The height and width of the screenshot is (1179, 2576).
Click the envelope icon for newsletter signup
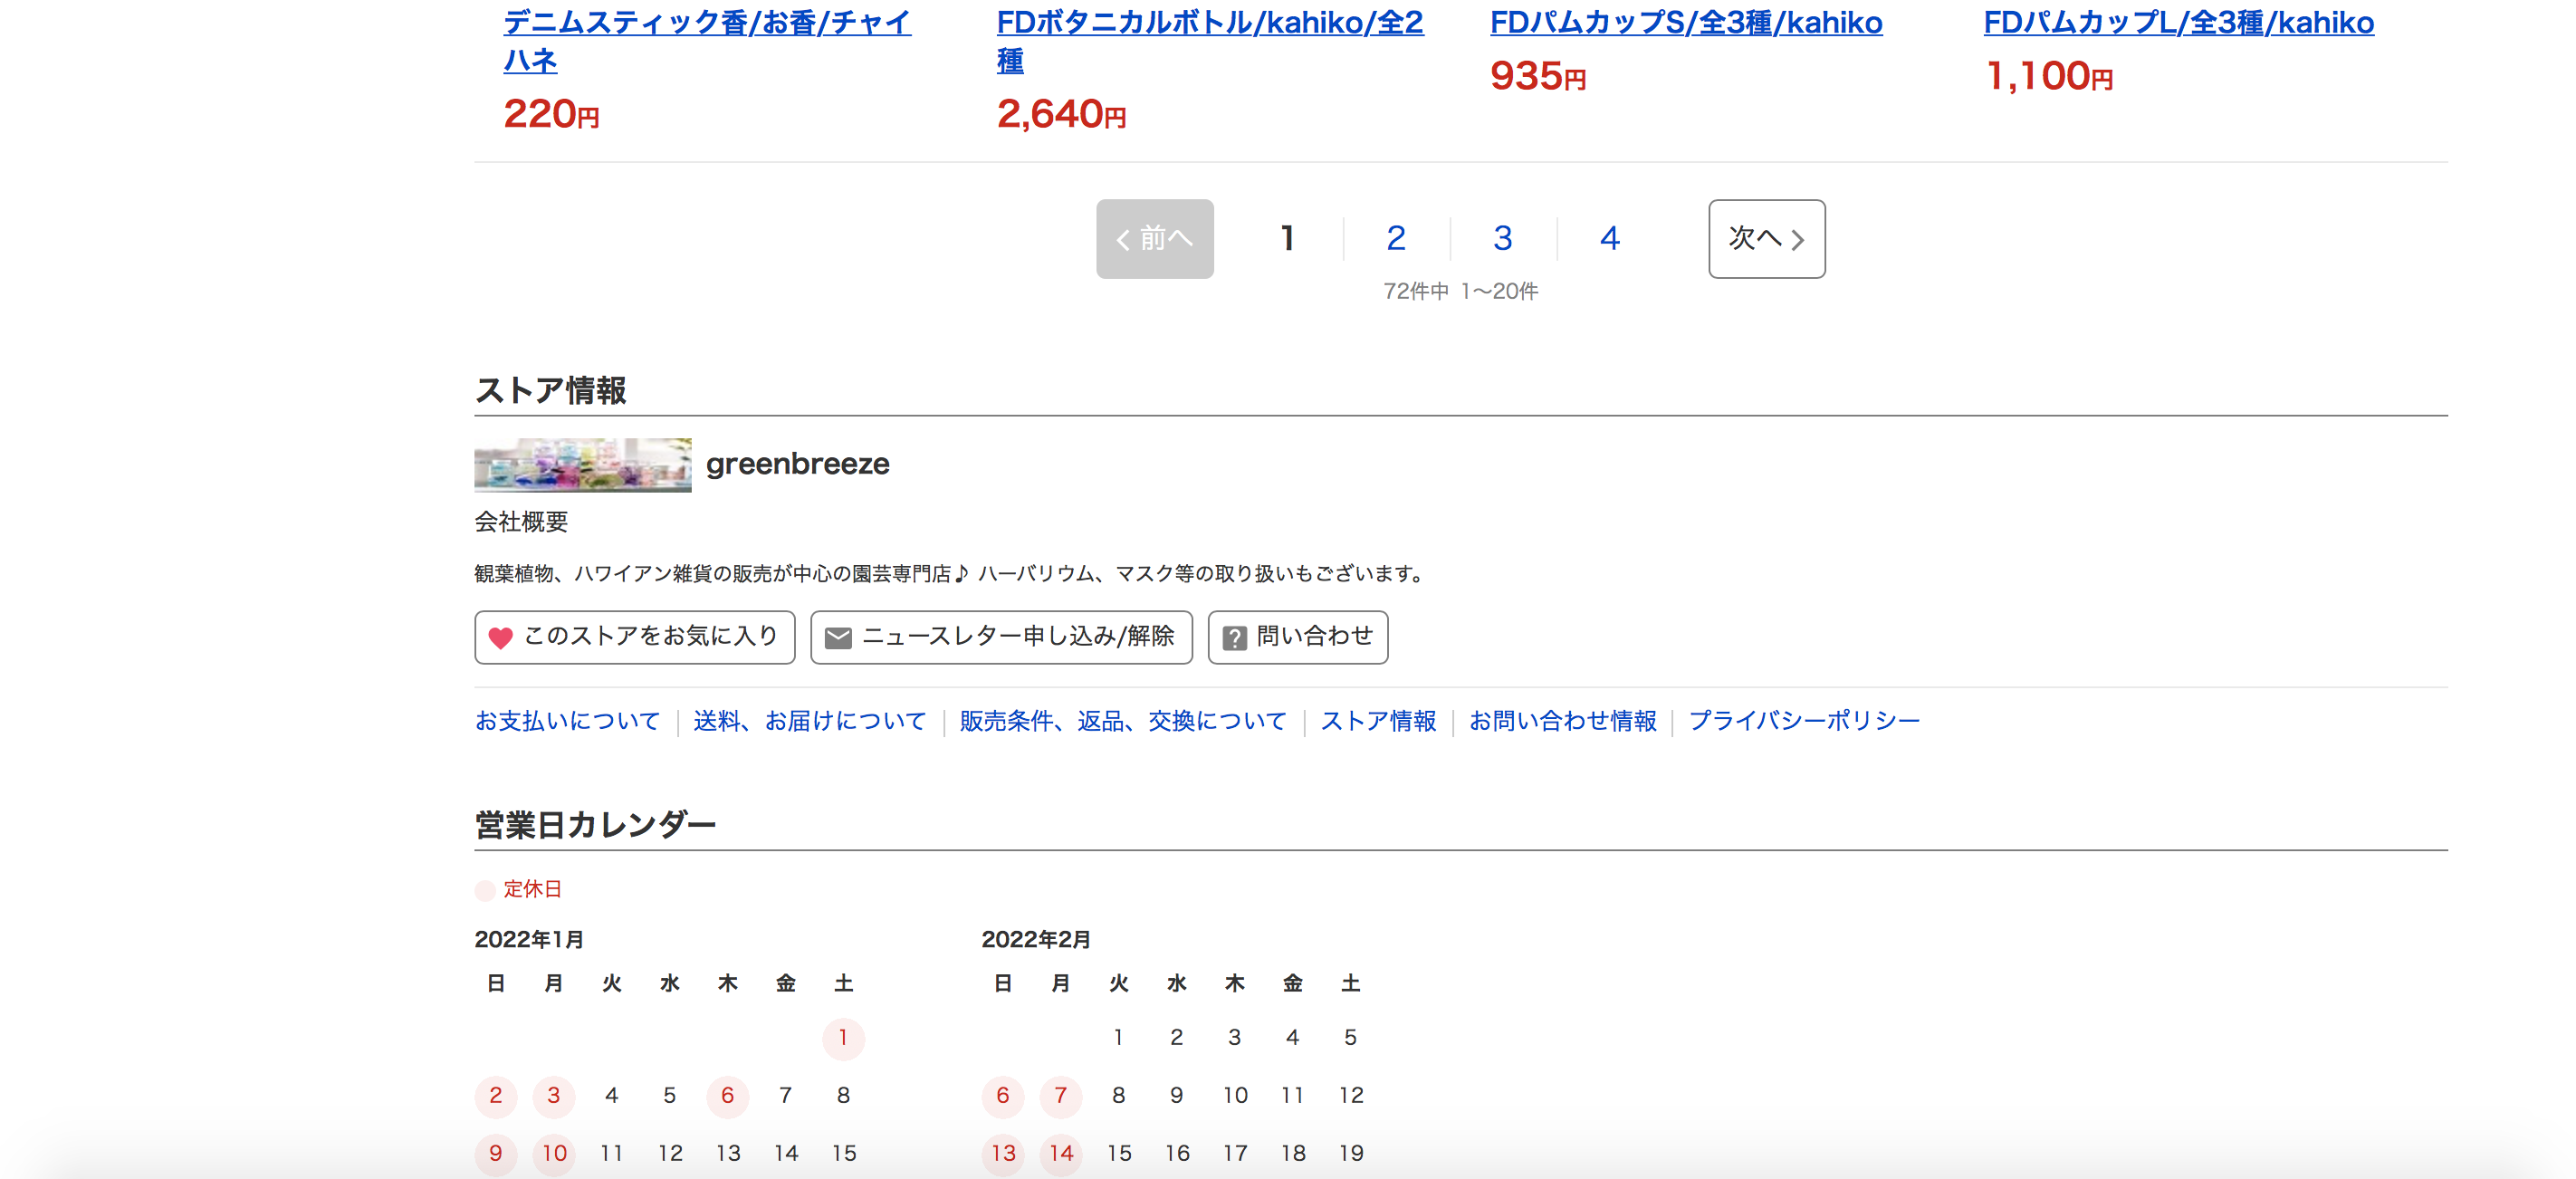[838, 637]
